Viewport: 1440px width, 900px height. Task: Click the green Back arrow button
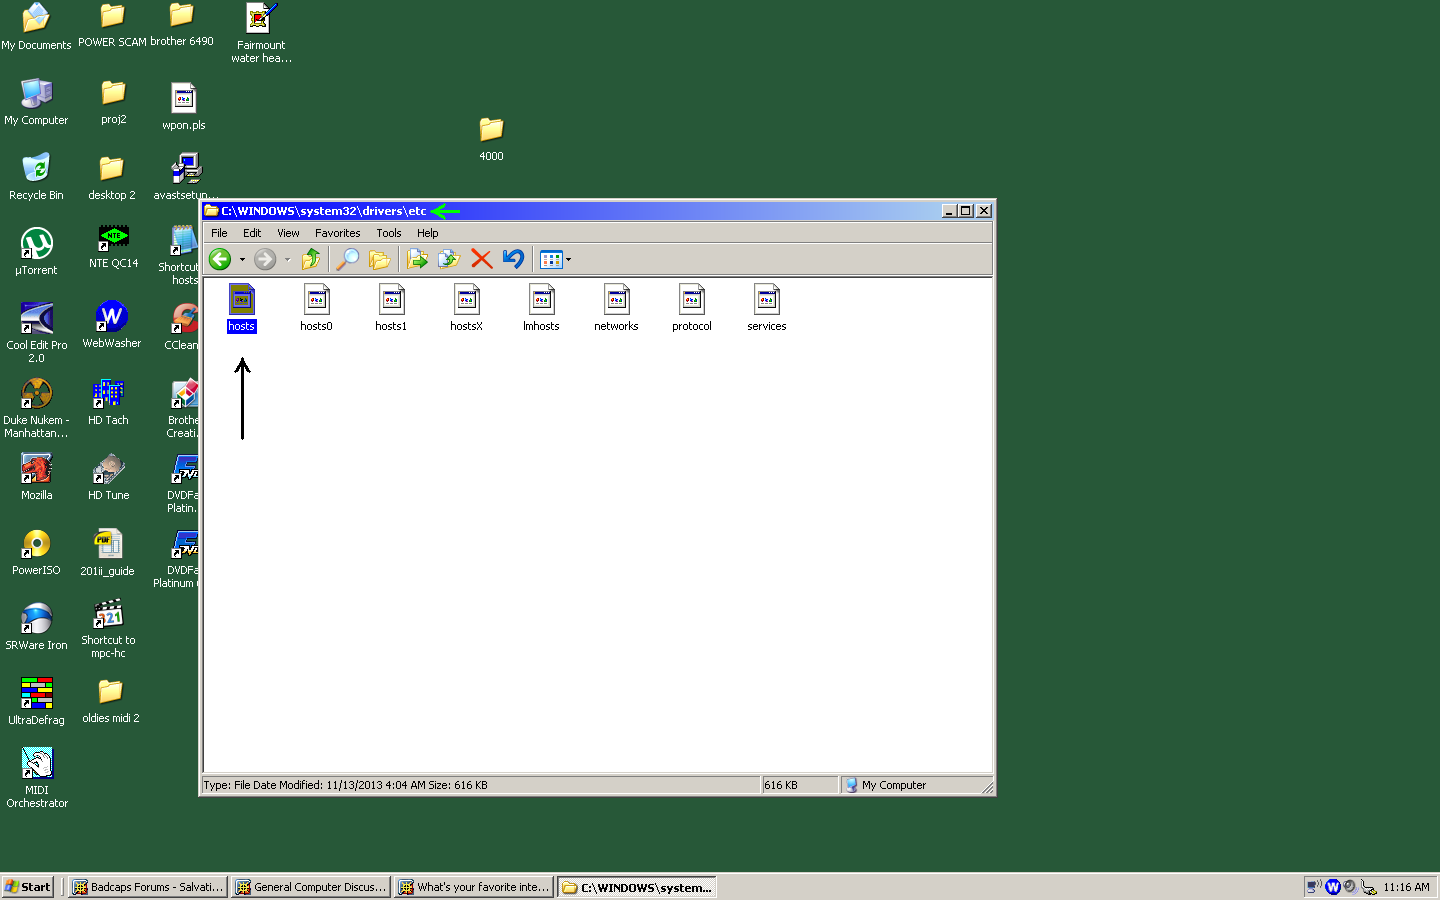click(x=220, y=260)
